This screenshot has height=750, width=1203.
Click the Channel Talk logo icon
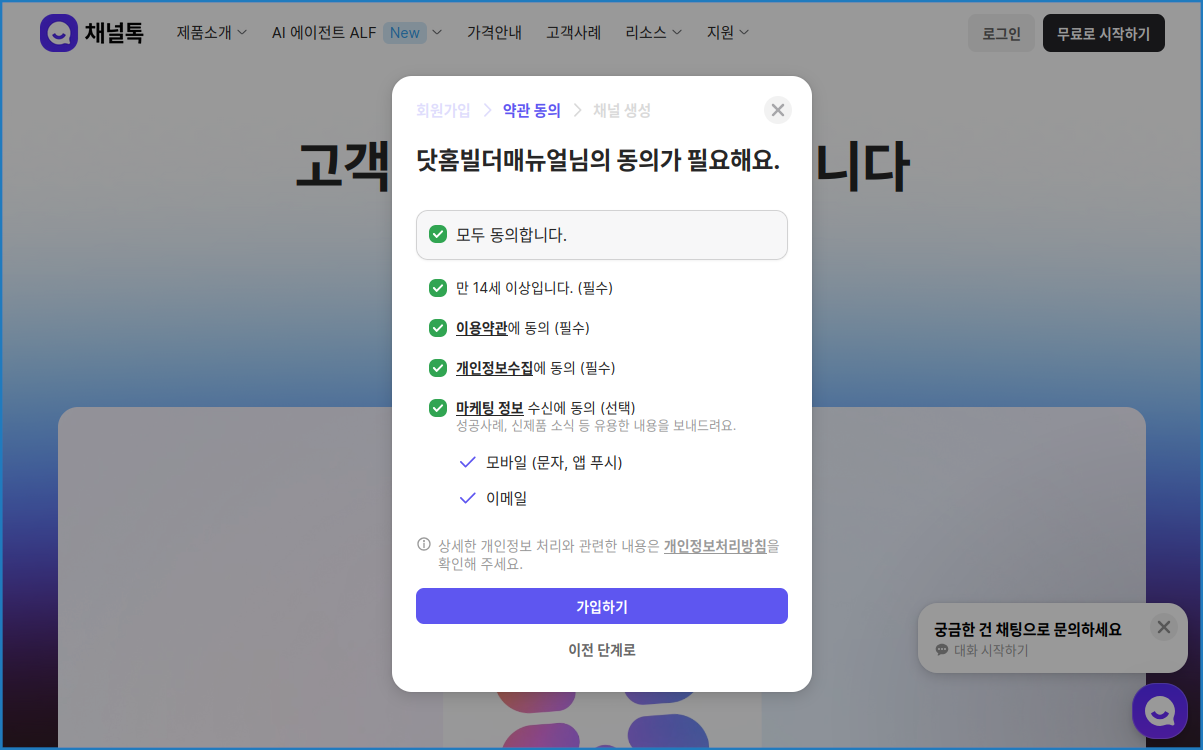pyautogui.click(x=59, y=33)
